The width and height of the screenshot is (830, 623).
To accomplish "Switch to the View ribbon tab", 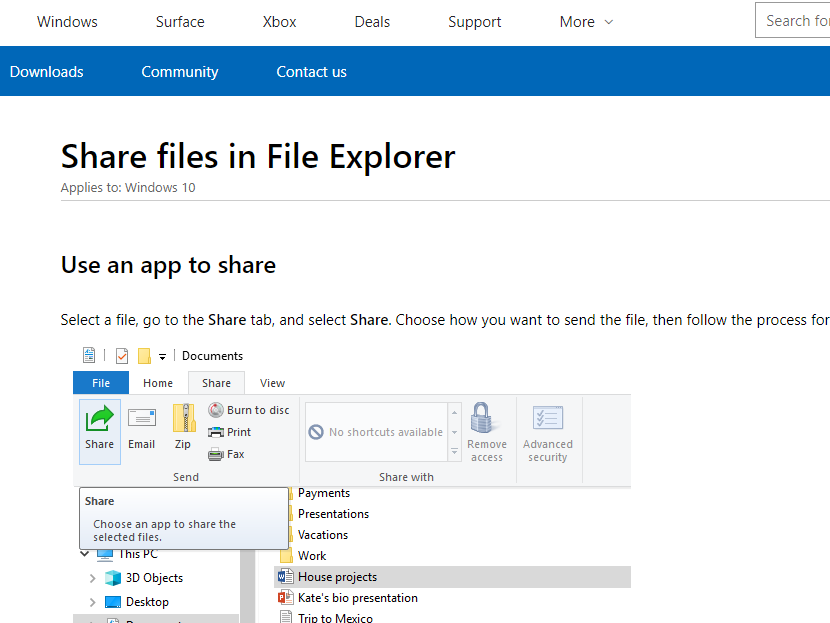I will tap(272, 382).
